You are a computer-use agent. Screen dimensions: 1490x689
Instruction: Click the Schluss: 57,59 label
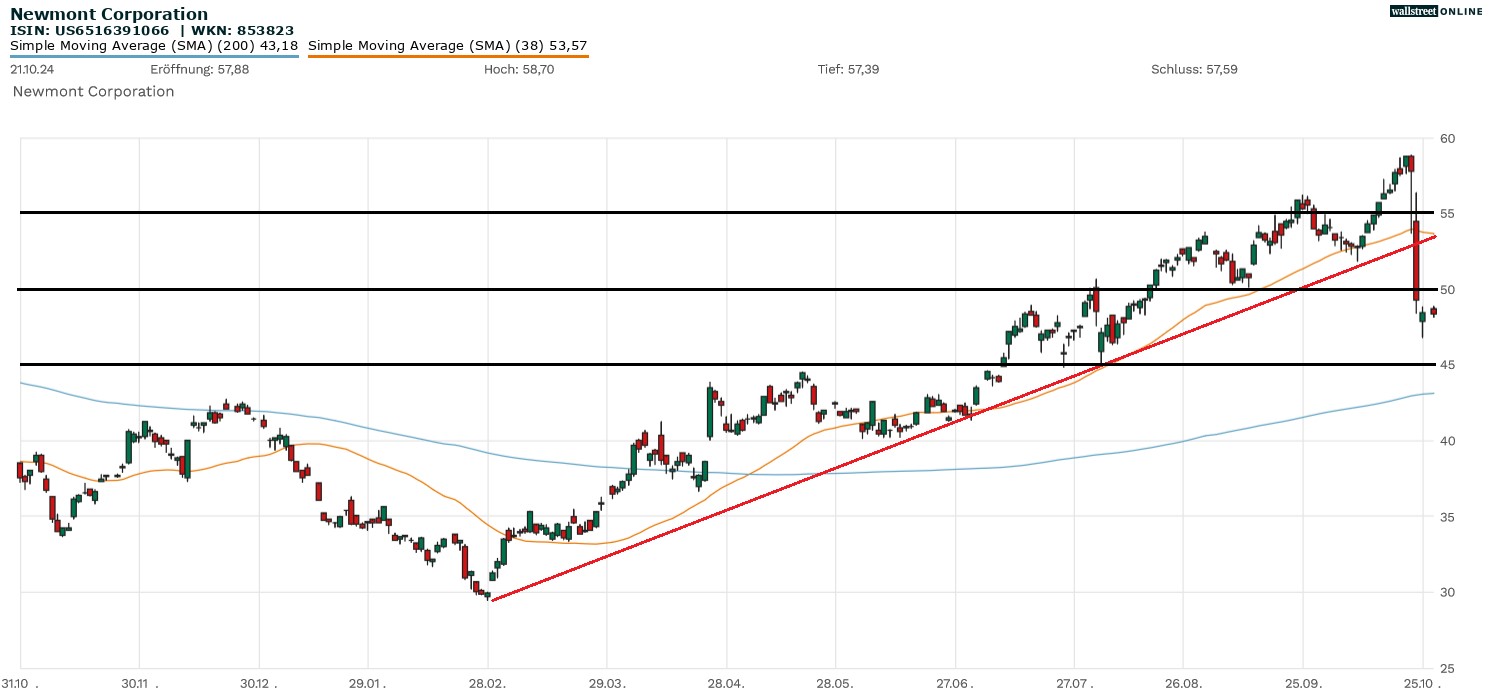click(x=1194, y=69)
